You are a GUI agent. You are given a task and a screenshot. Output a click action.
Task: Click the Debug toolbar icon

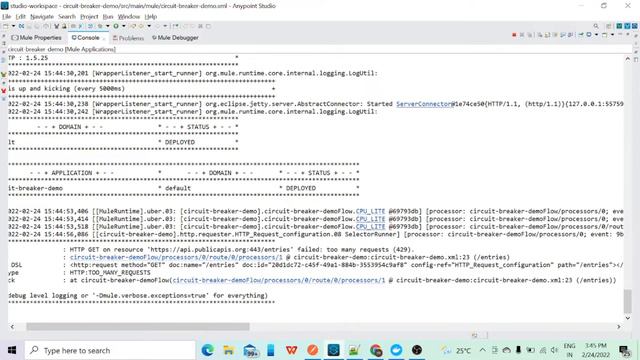point(100,26)
